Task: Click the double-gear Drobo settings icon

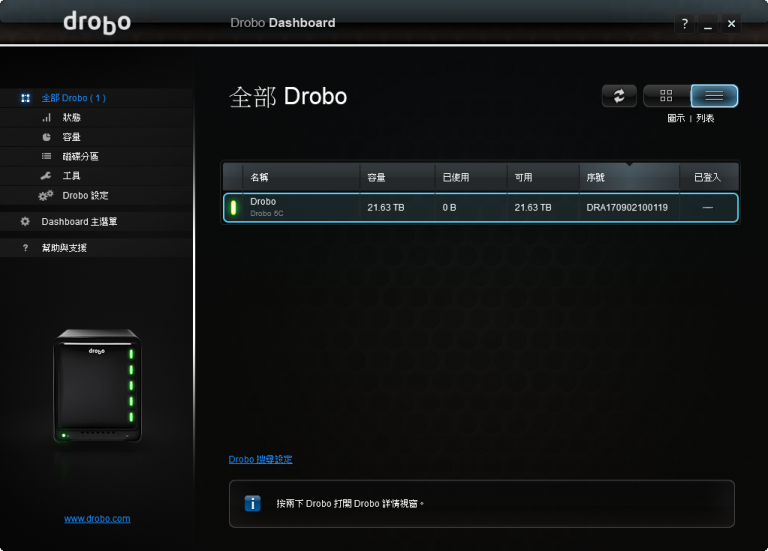Action: pyautogui.click(x=46, y=195)
